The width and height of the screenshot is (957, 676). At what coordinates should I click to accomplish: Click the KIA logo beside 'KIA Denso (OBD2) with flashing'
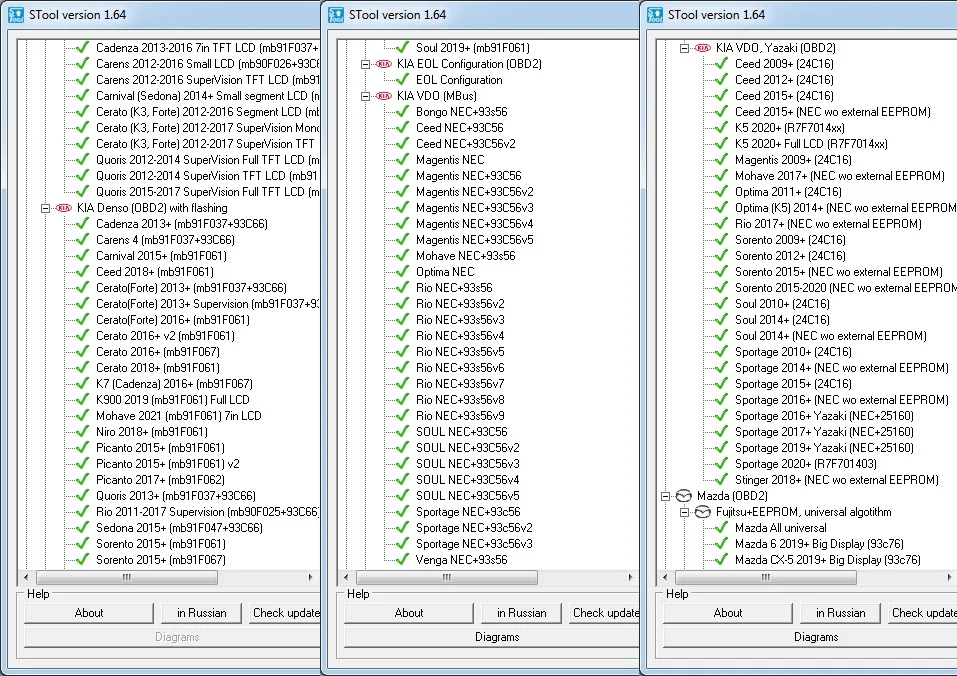(x=63, y=208)
